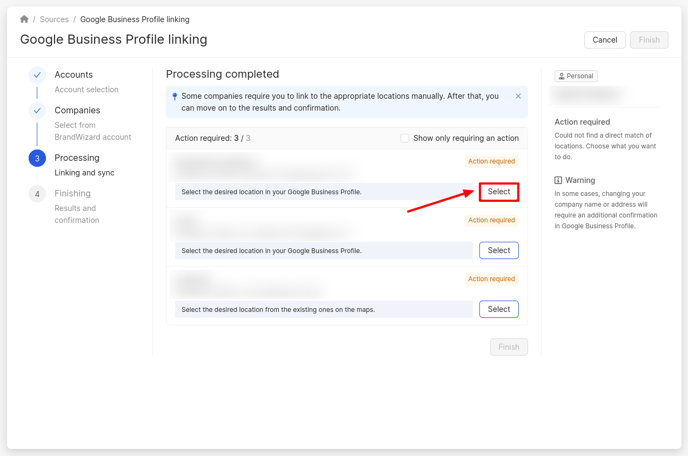Click Warning heading text in sidebar
This screenshot has height=456, width=688.
click(580, 180)
